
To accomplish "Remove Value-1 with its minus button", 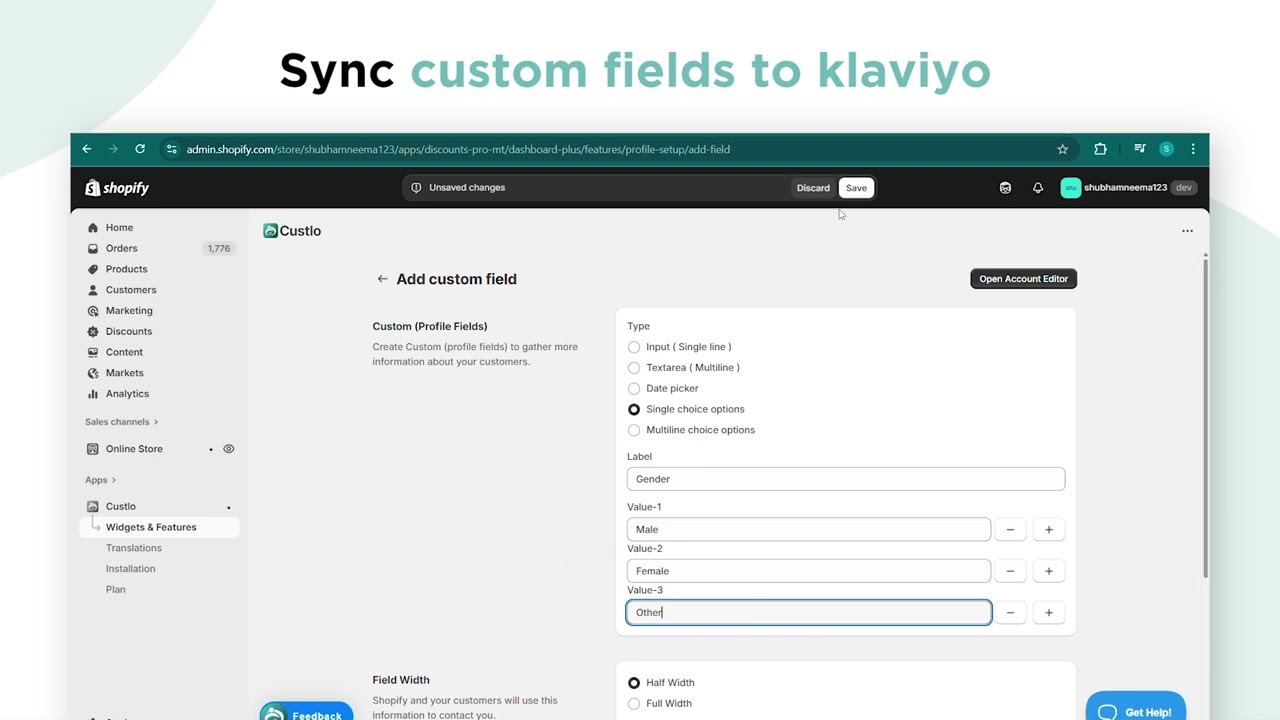I will (1010, 530).
